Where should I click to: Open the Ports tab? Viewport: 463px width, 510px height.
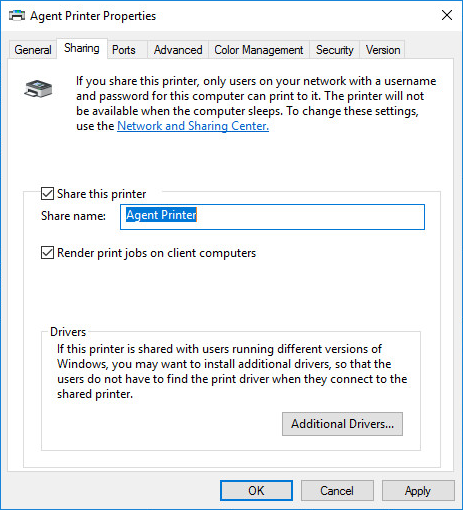(124, 50)
